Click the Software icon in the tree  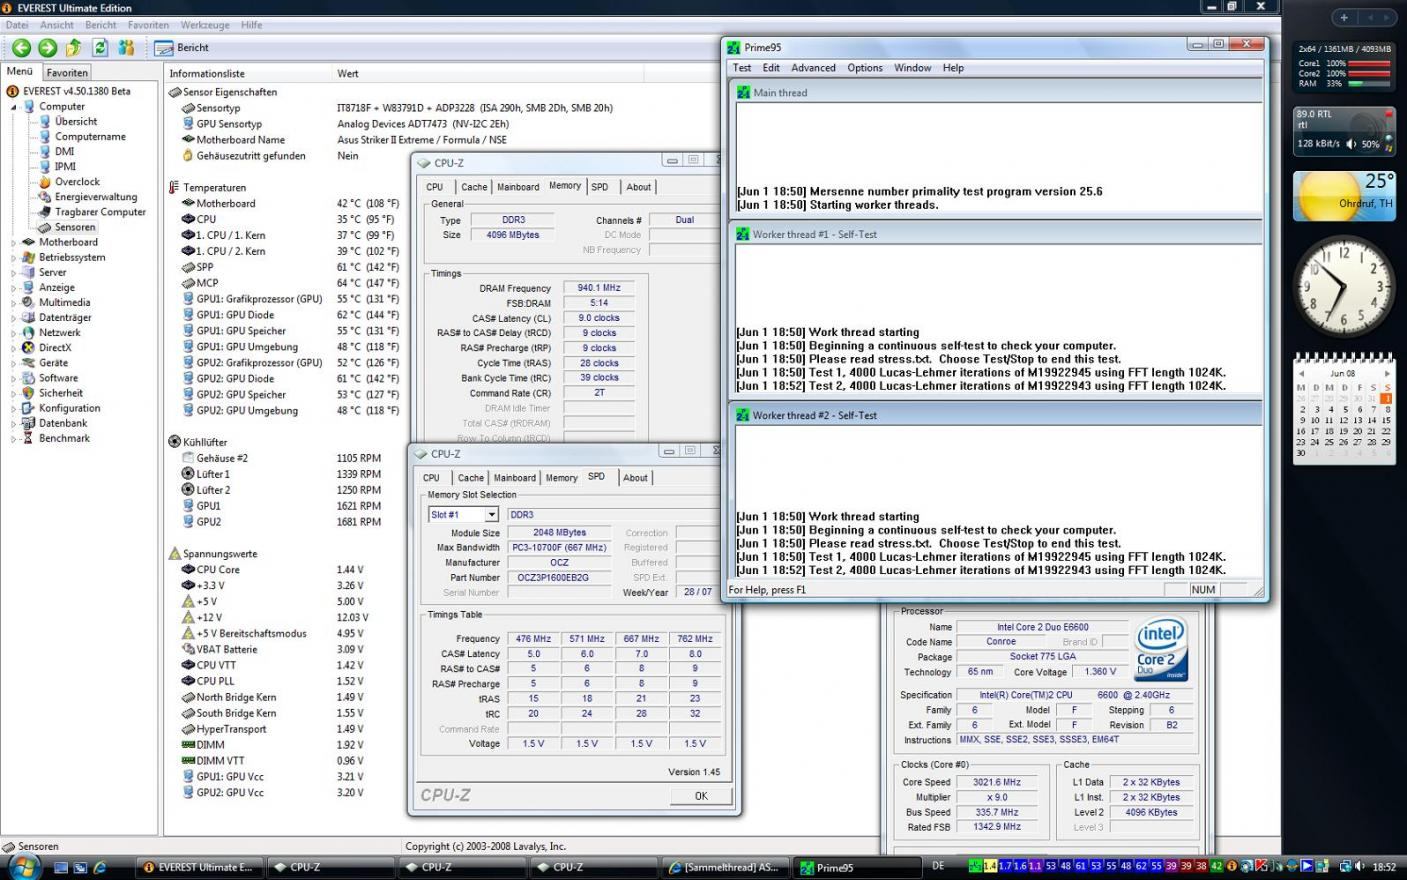tap(28, 378)
